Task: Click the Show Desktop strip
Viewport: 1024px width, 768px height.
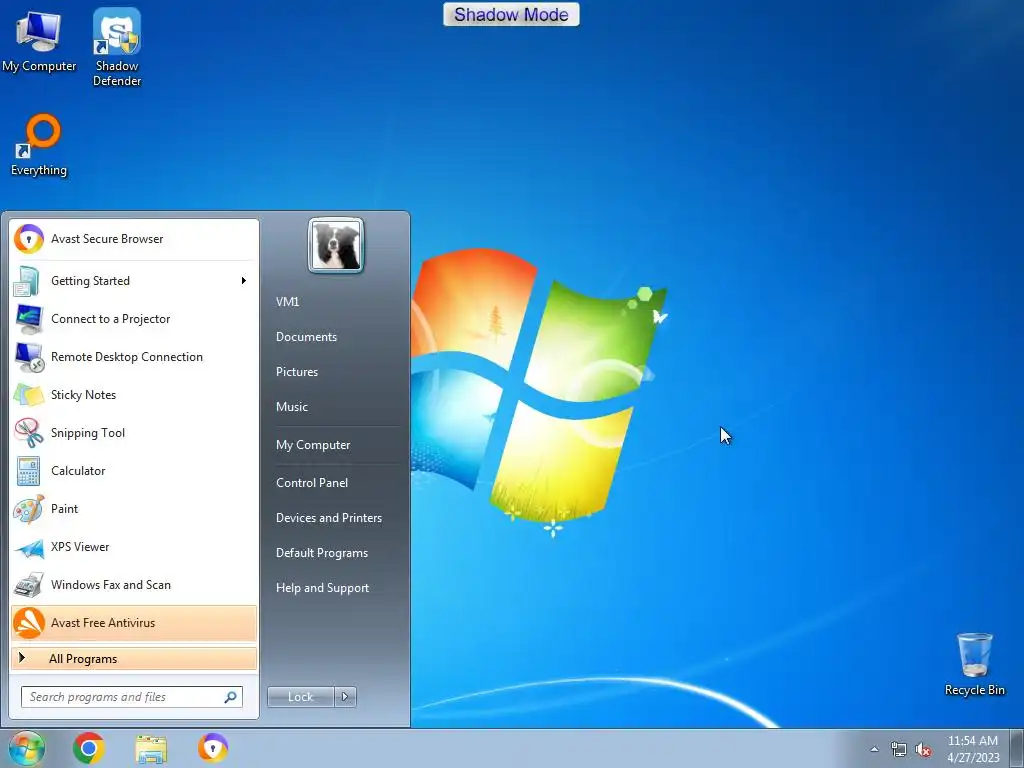Action: pyautogui.click(x=1016, y=748)
